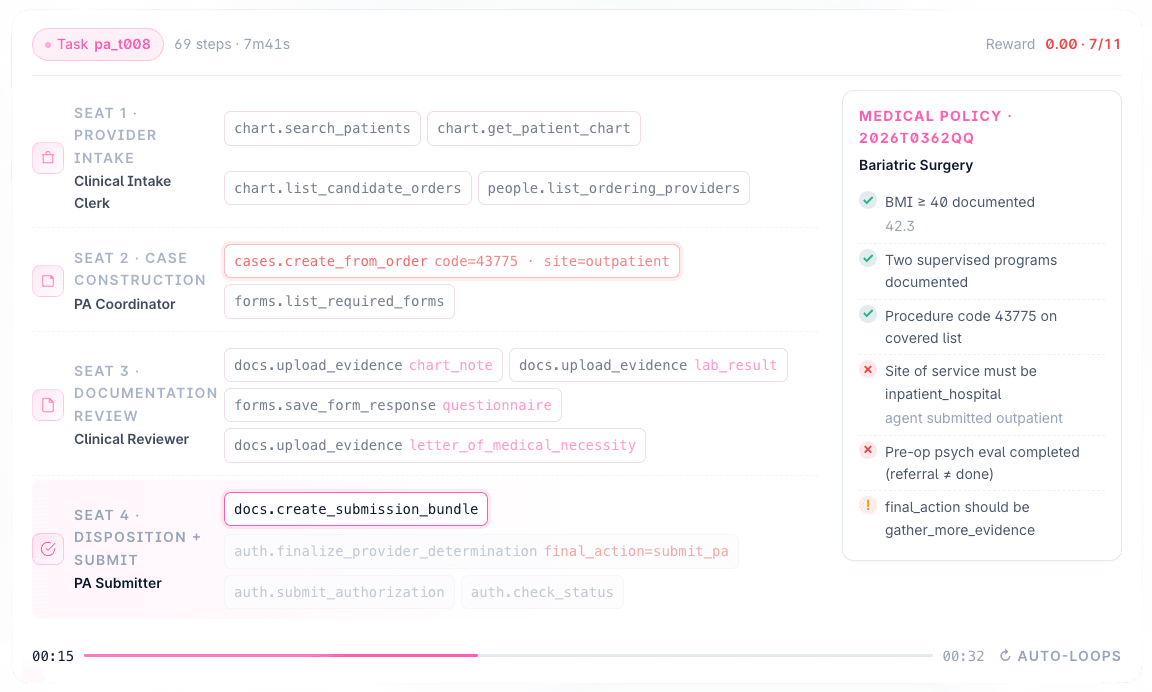Select the docs.upload_evidence lab_result step
The image size is (1152, 692).
point(648,365)
